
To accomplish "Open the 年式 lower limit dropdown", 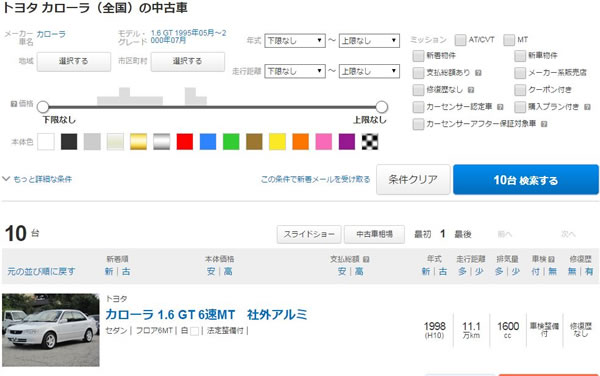I will pos(295,41).
